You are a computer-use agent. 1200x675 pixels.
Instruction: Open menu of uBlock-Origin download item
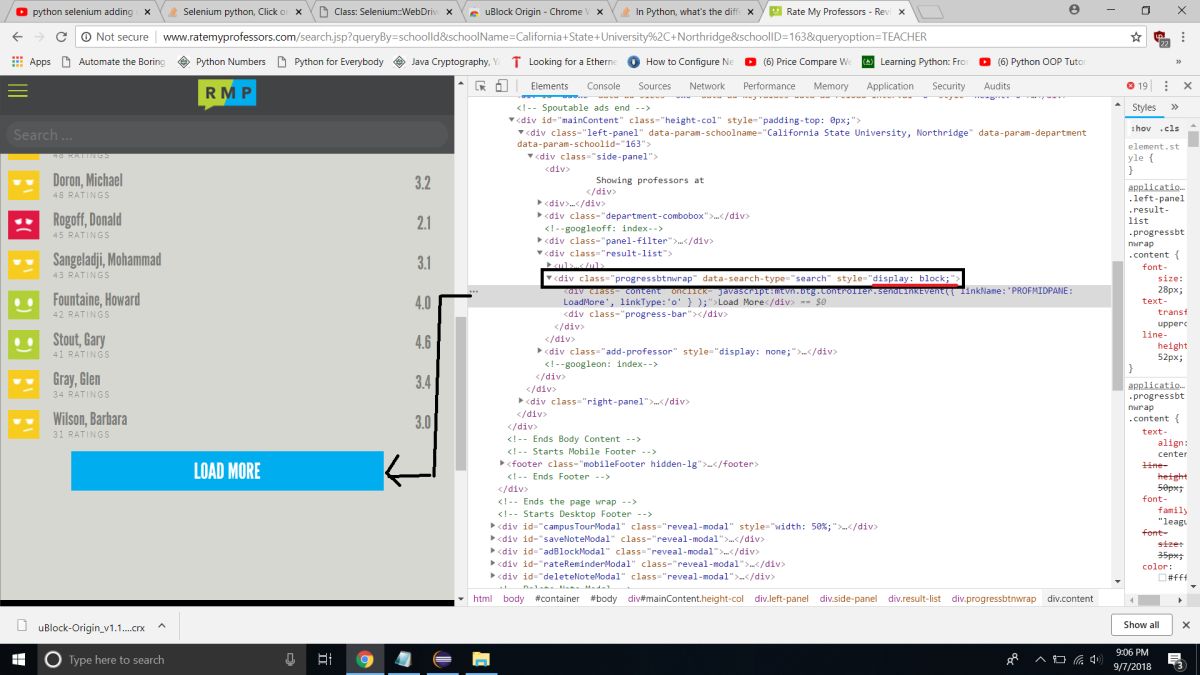(164, 626)
